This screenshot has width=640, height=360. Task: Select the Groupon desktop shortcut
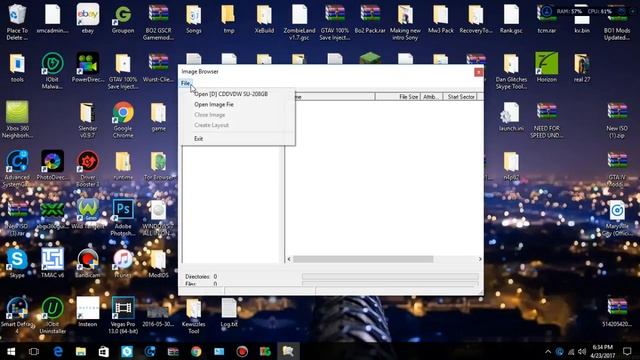pos(123,18)
